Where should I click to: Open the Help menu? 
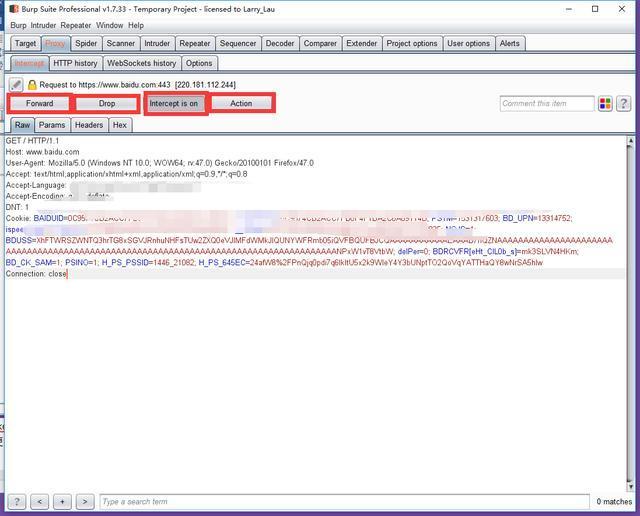(x=136, y=25)
